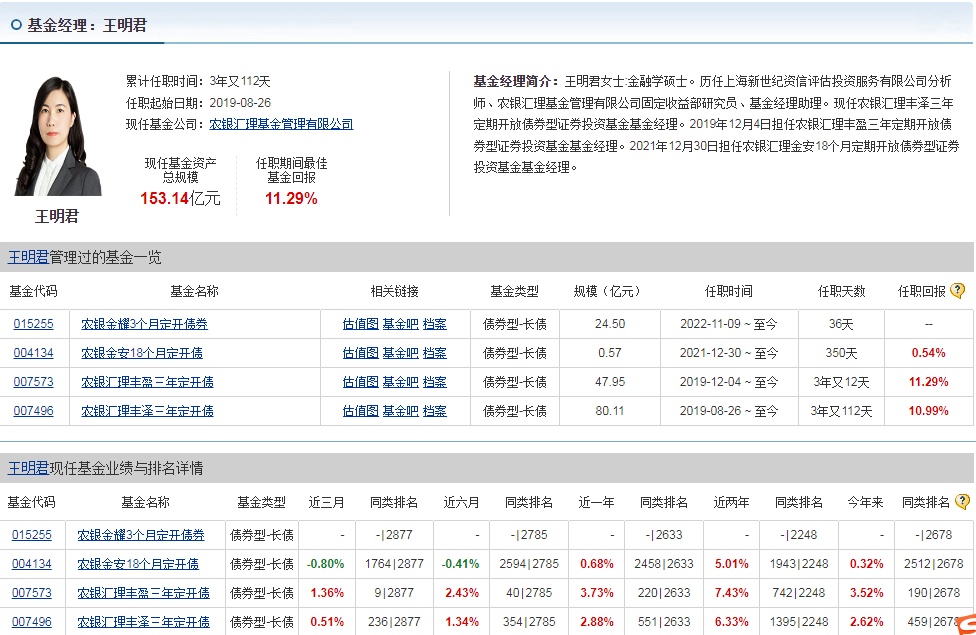Select the 3年又112天 cumulative tenure text at top
This screenshot has height=635, width=976.
pyautogui.click(x=240, y=81)
